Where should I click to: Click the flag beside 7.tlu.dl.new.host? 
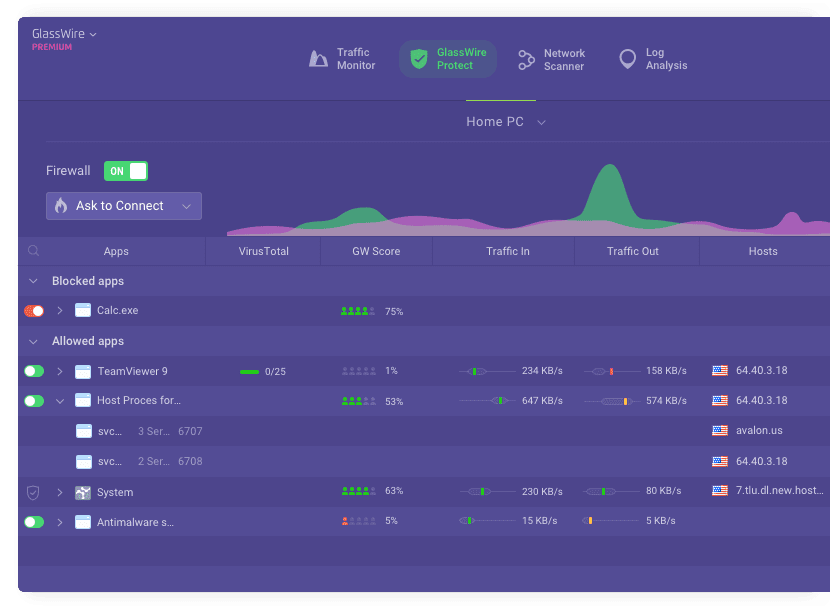720,491
